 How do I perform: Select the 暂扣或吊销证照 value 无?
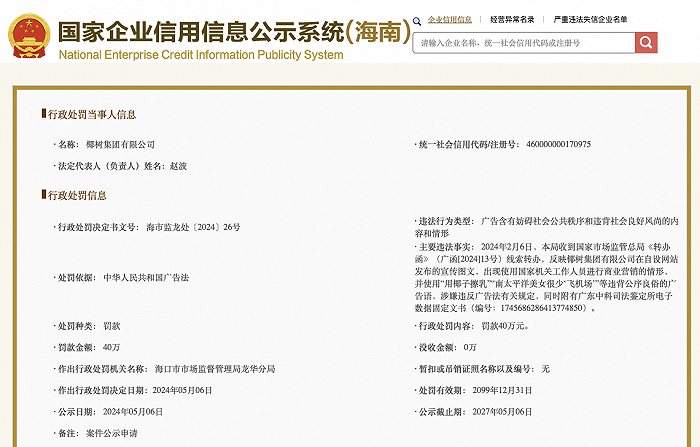[546, 369]
